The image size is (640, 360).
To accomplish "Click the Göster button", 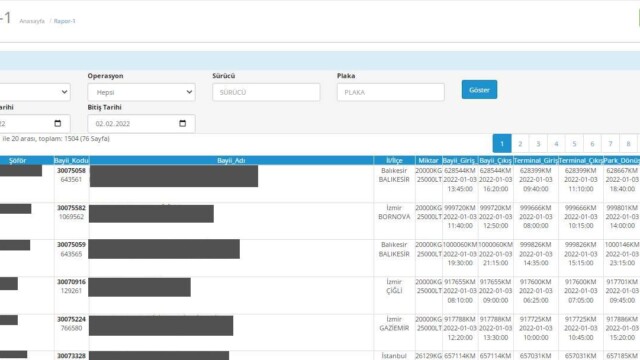I will (479, 89).
